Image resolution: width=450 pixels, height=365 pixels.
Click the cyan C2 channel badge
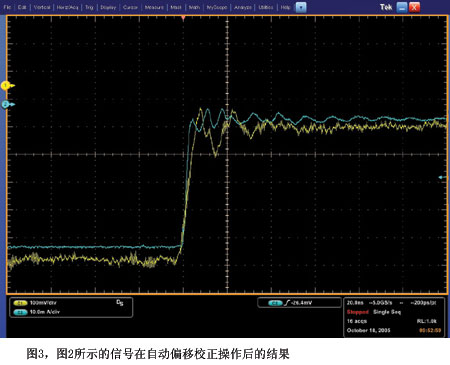[20, 312]
